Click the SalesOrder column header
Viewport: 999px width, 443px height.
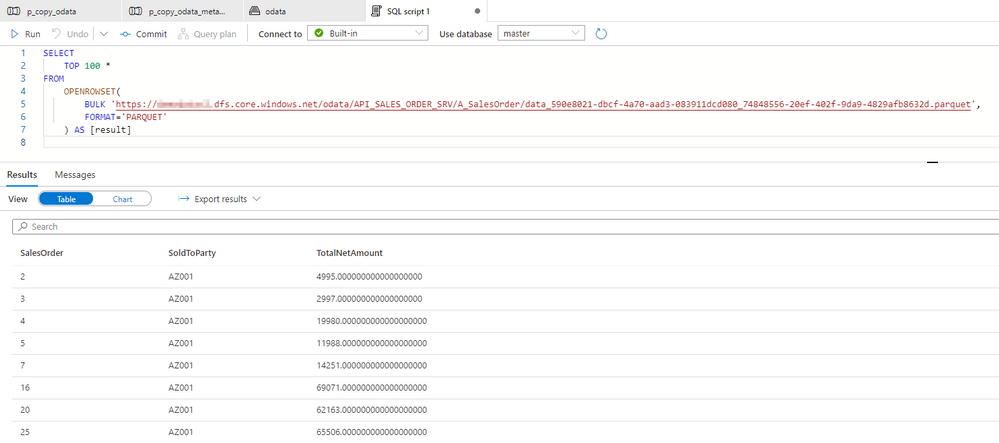[x=42, y=253]
